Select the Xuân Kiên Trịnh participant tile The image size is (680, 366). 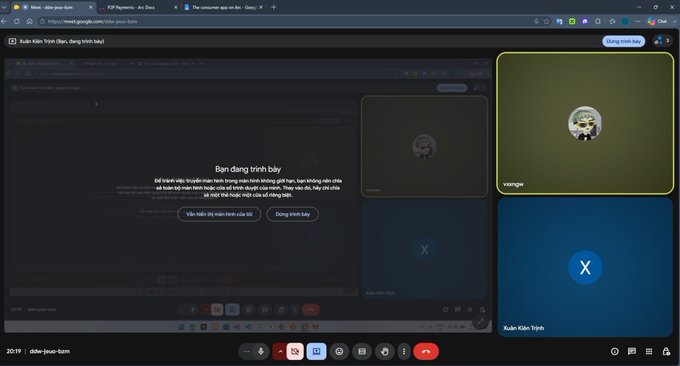click(585, 267)
